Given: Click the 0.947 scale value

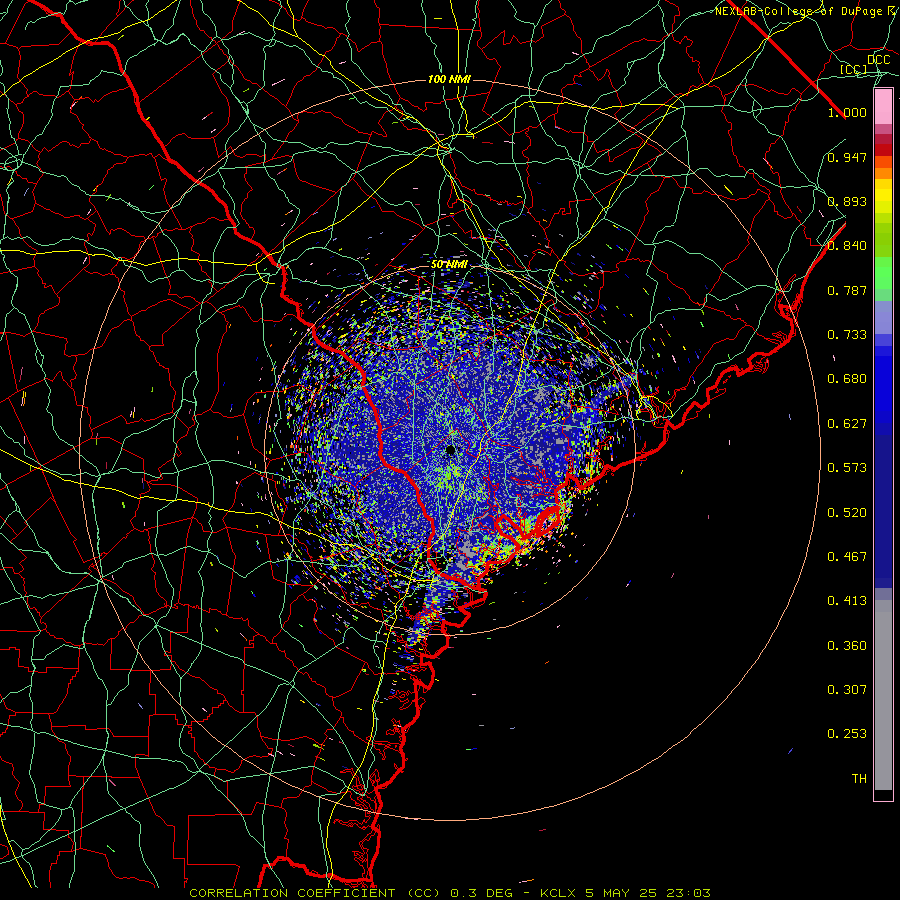Looking at the screenshot, I should [847, 157].
